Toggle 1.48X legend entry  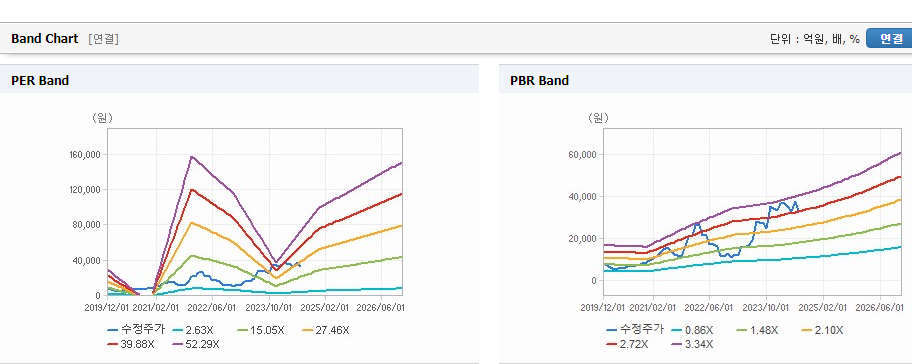757,330
